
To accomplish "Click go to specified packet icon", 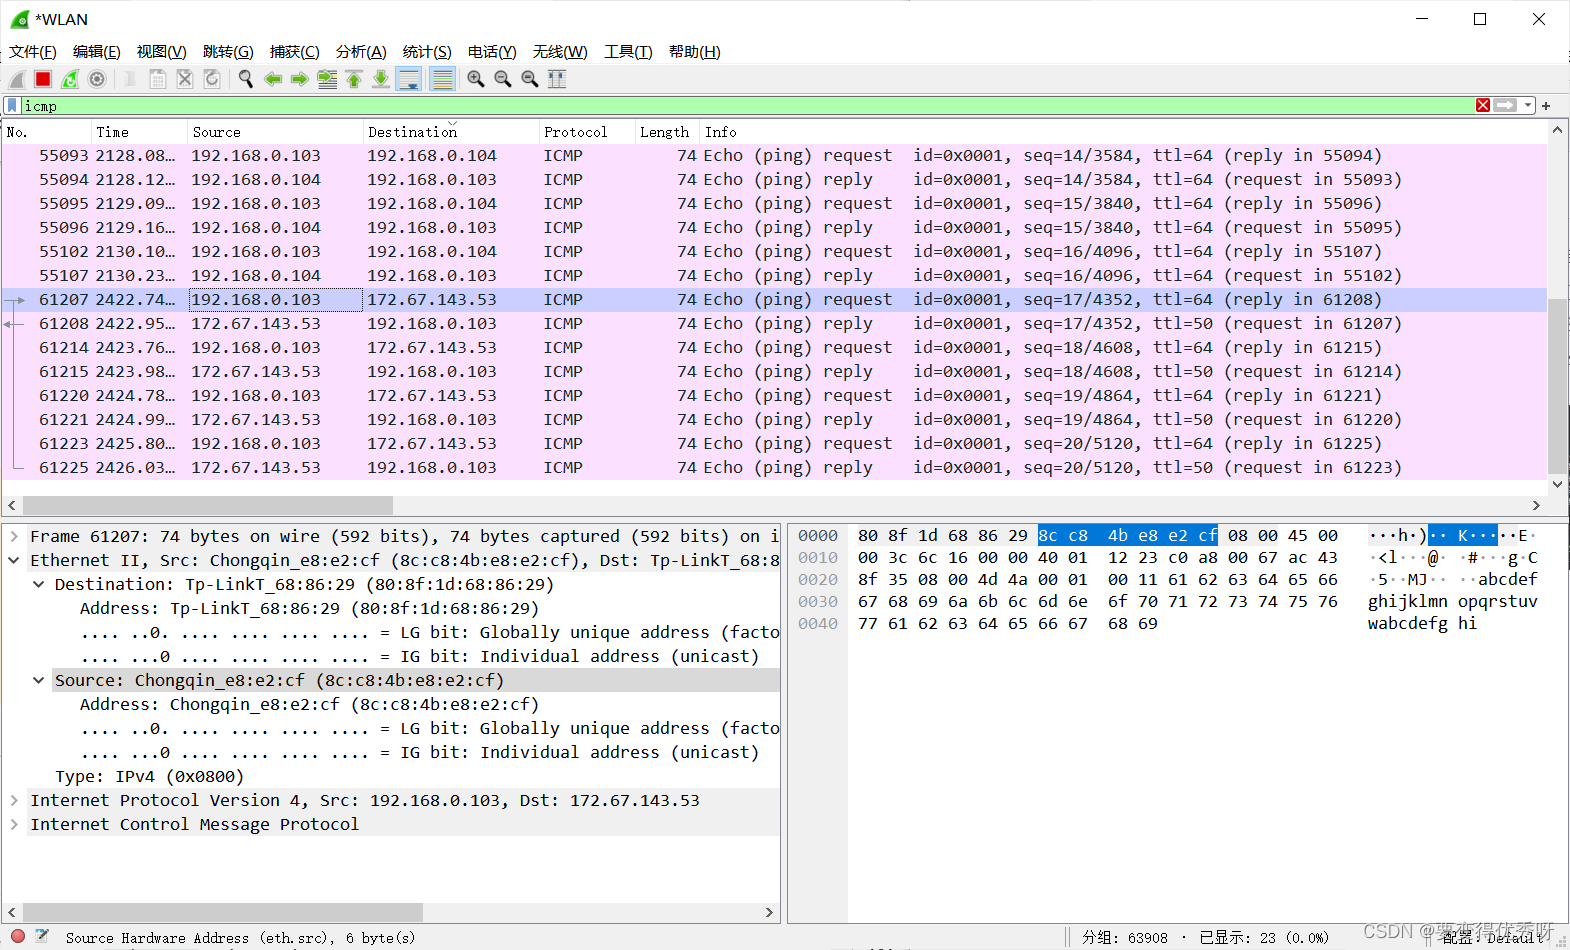I will tap(327, 79).
